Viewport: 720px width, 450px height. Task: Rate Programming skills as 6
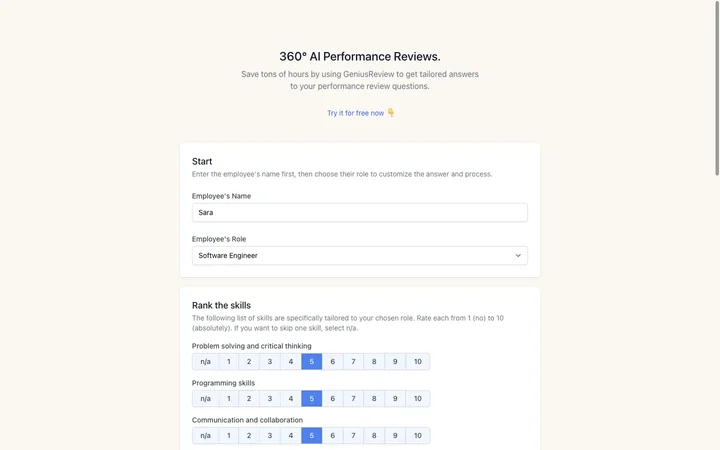pos(332,399)
